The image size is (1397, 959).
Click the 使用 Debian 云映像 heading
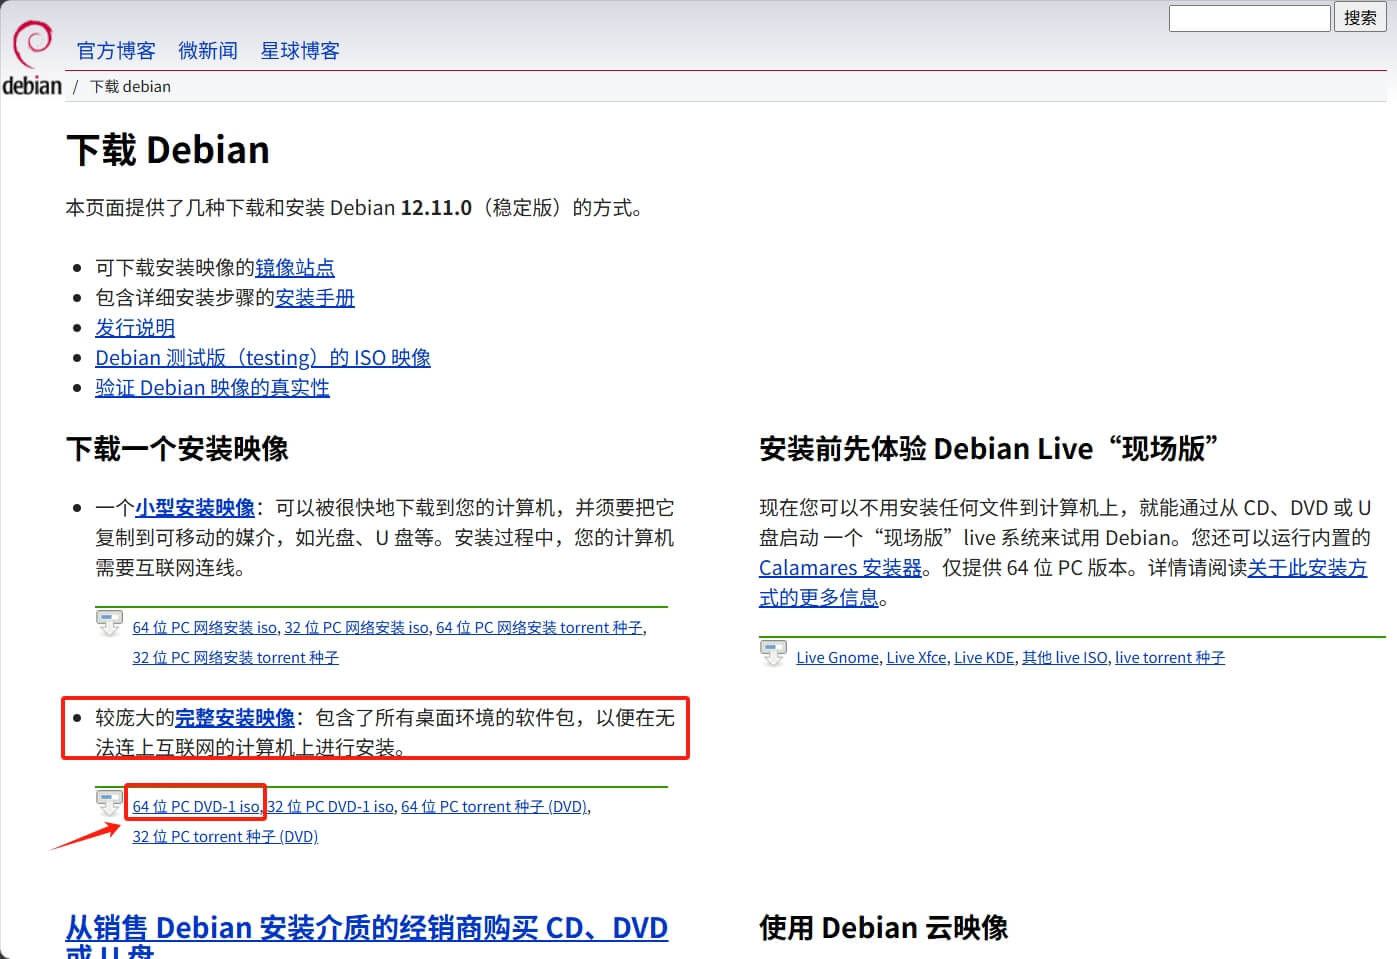[883, 928]
